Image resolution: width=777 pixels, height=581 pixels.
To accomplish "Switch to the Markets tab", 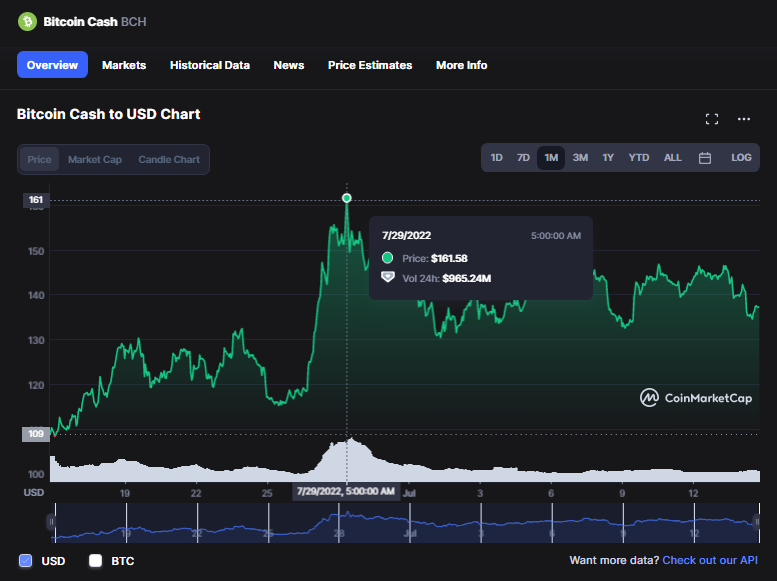I will pyautogui.click(x=124, y=65).
